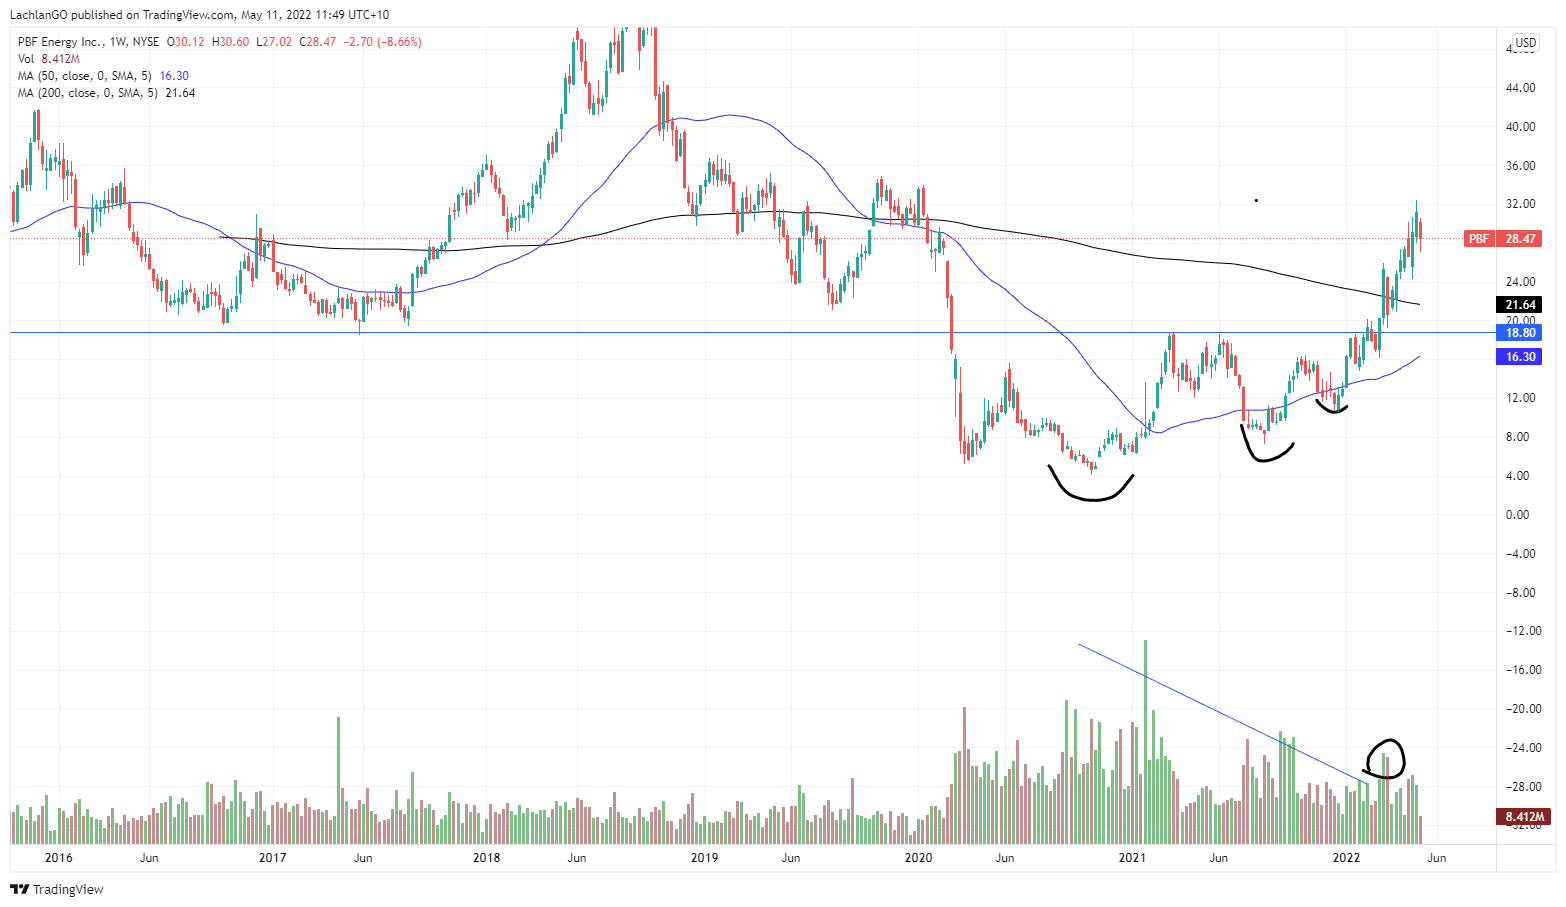Click the −4.00 price axis label
Image resolution: width=1566 pixels, height=907 pixels.
(1520, 554)
